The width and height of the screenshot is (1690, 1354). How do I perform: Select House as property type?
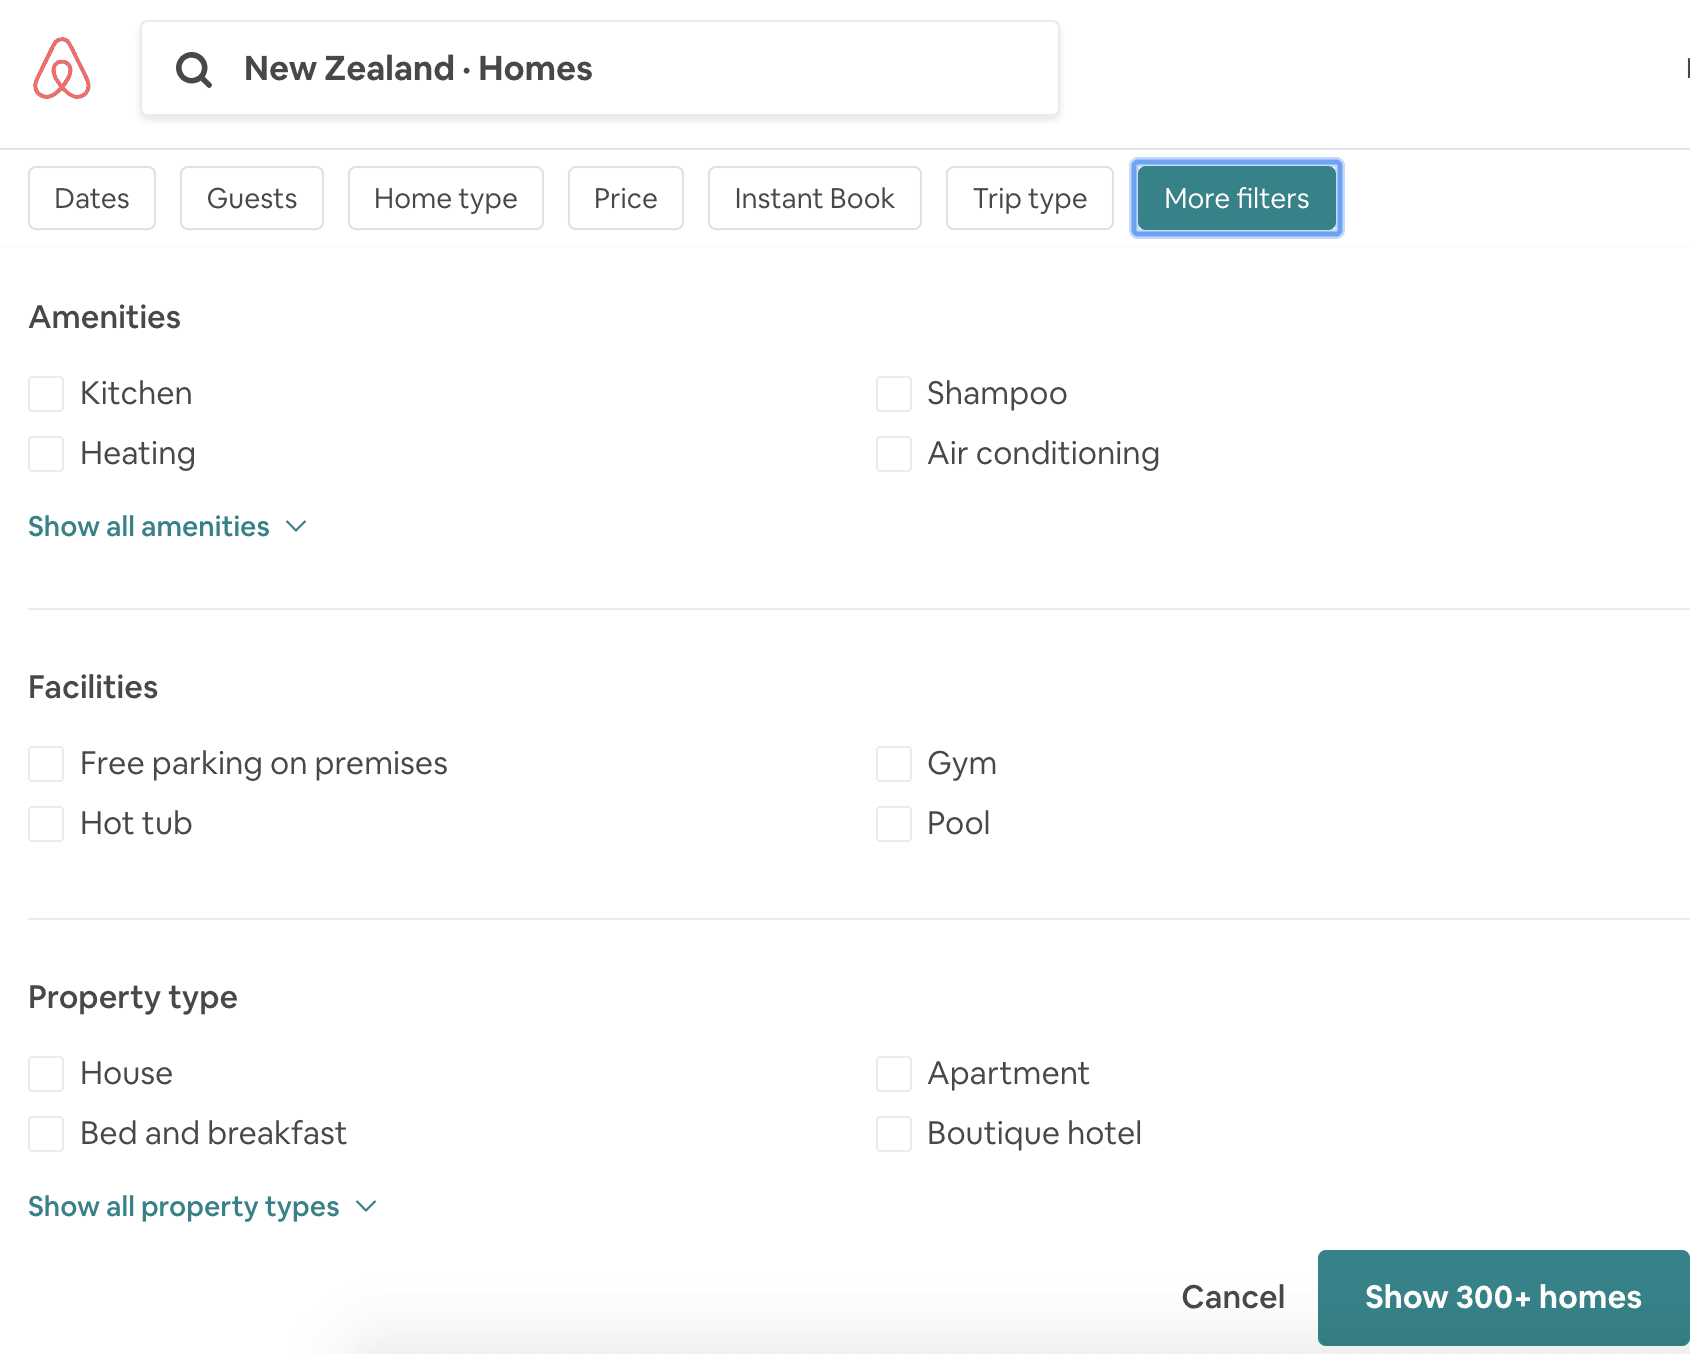[46, 1073]
